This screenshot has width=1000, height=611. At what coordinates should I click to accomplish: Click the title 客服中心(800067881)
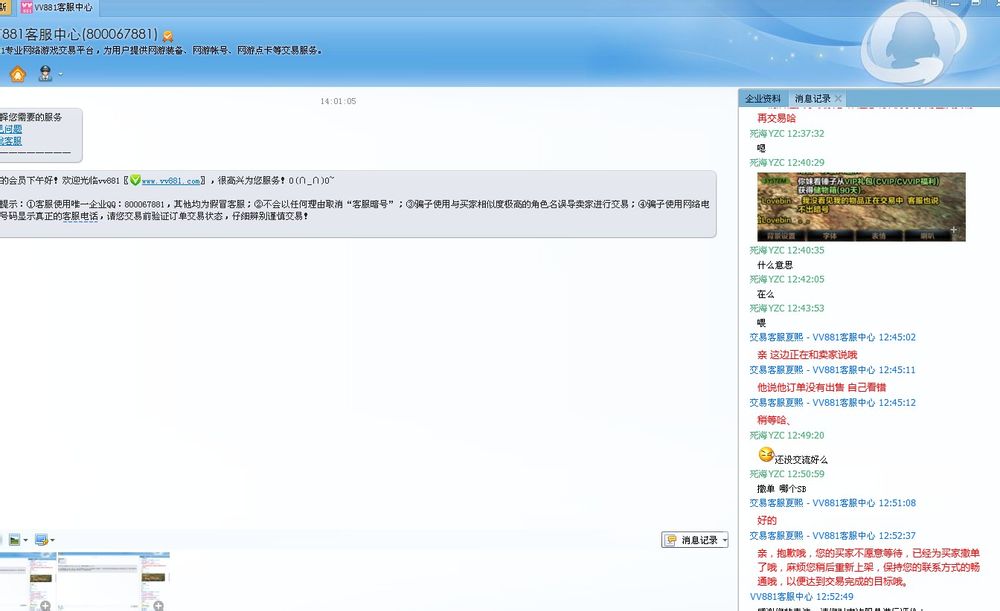79,34
